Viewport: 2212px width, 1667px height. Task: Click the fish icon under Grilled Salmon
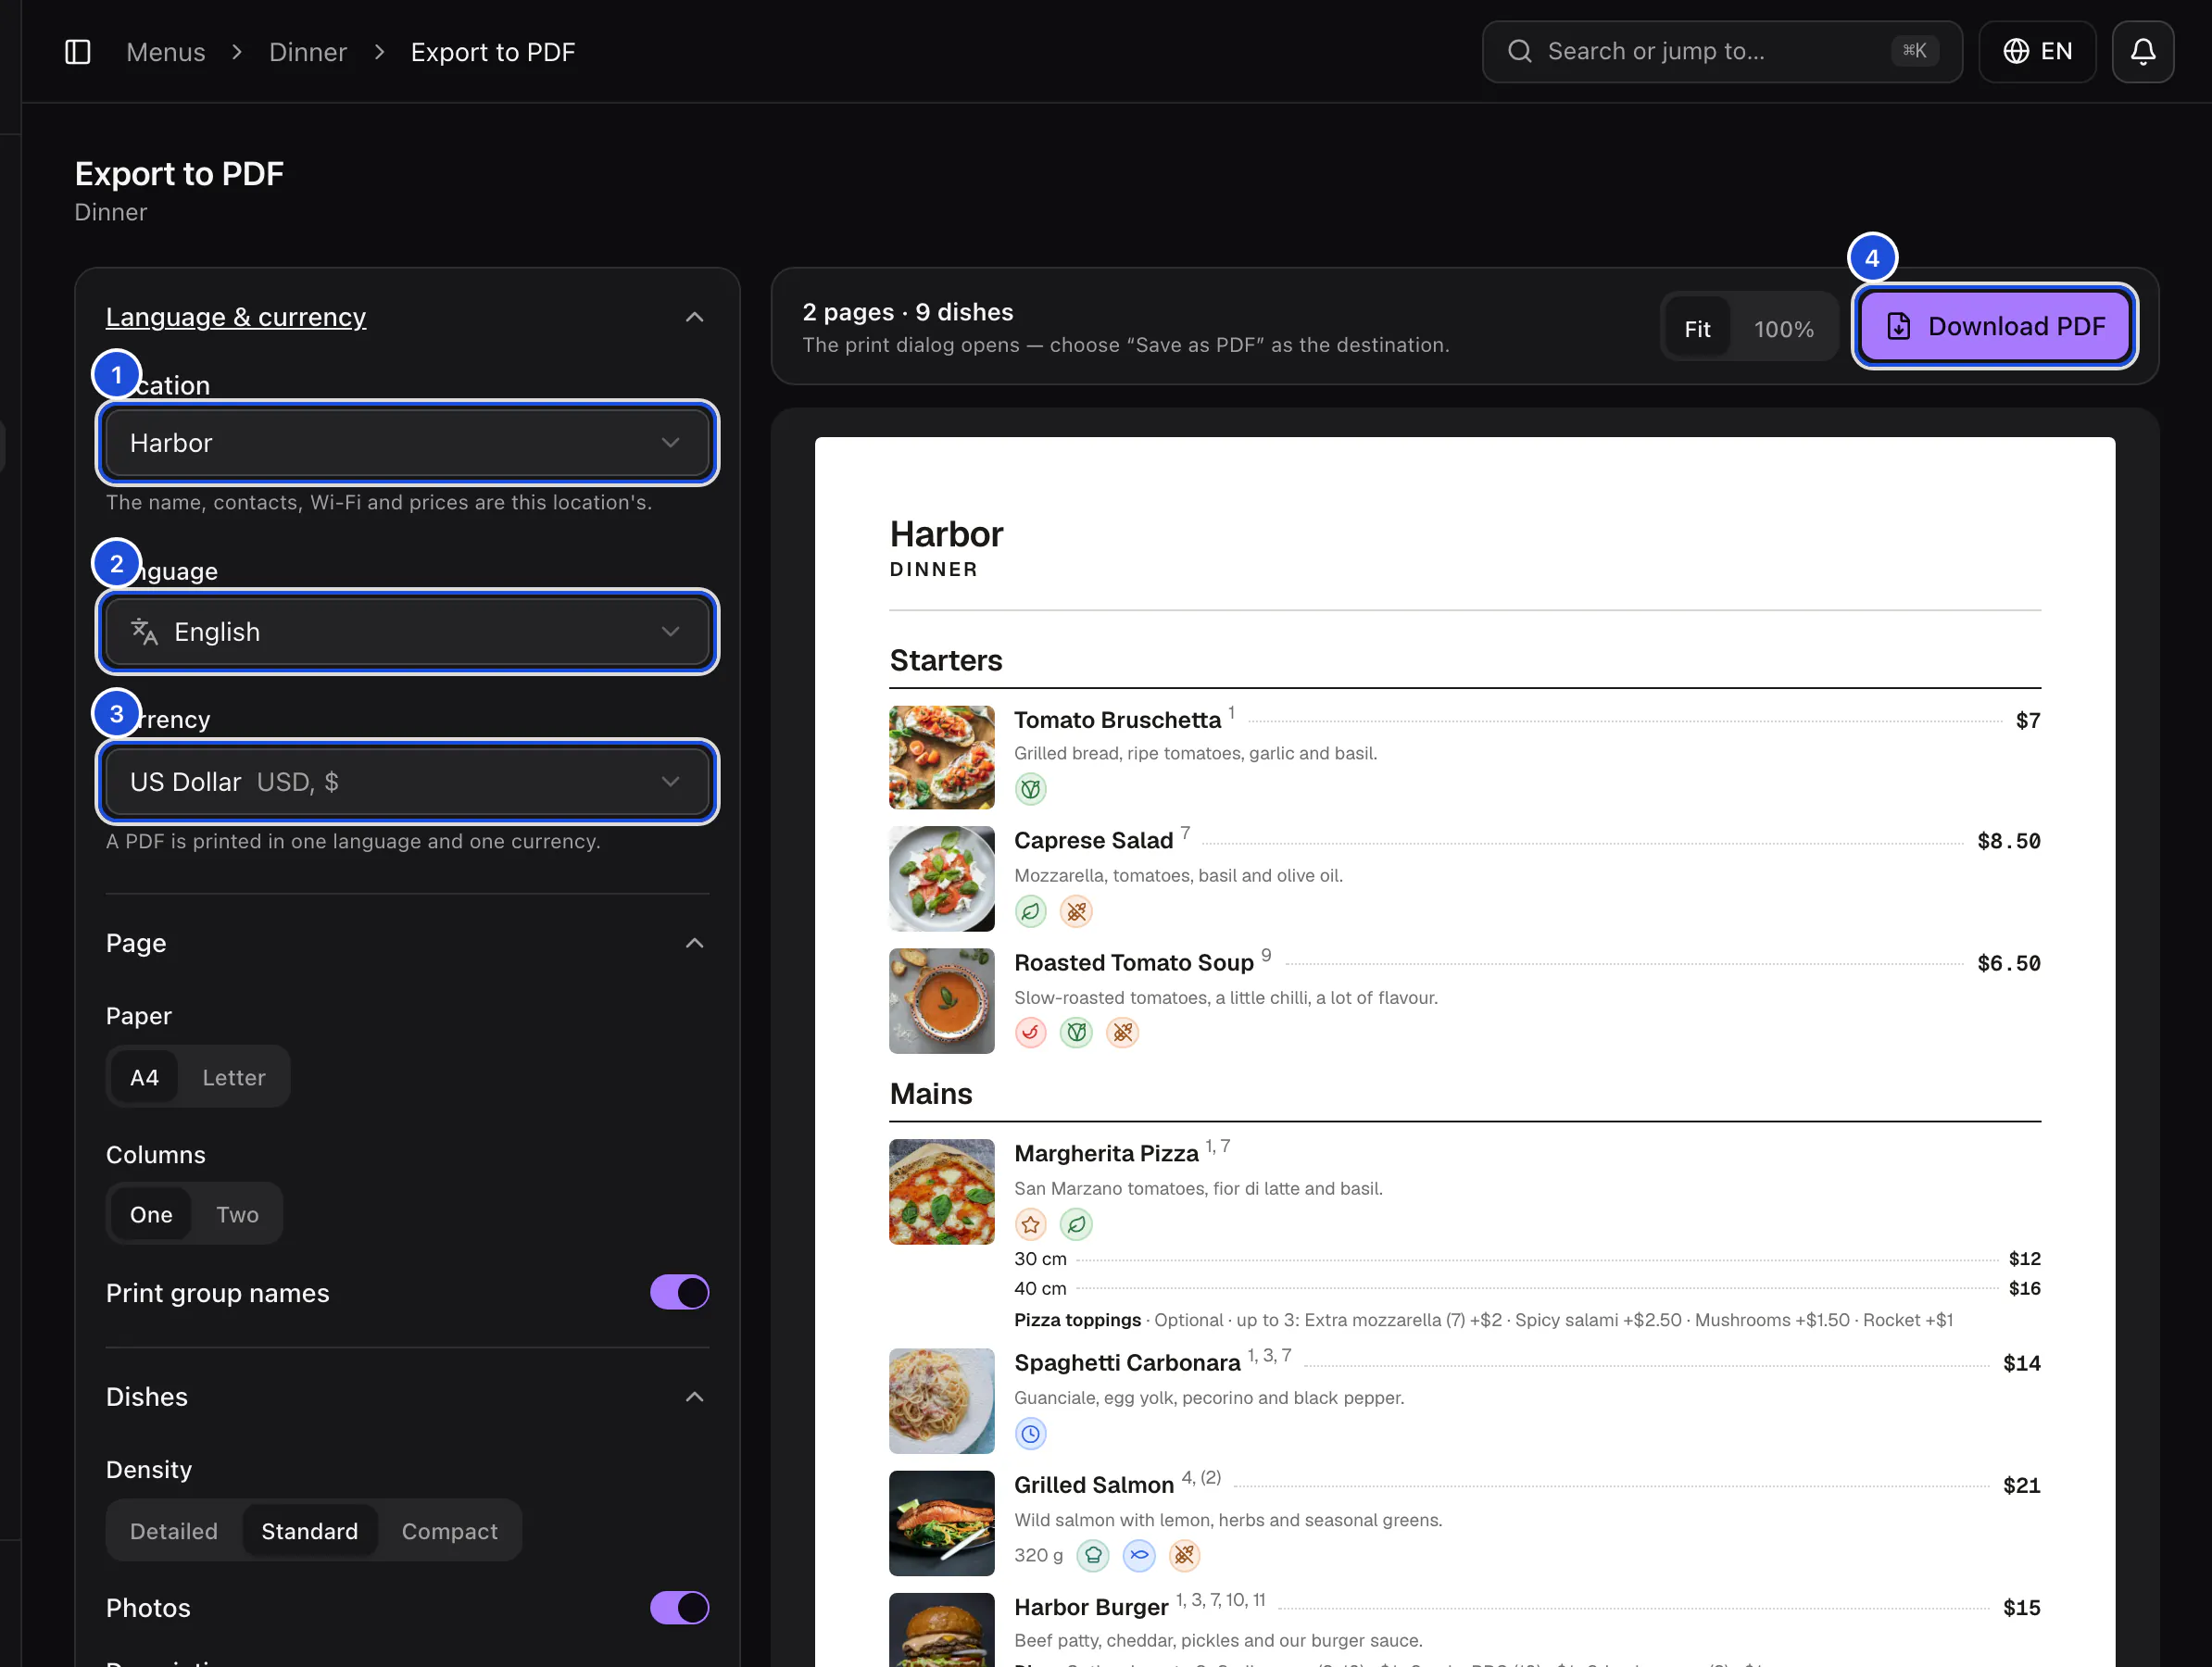1139,1555
